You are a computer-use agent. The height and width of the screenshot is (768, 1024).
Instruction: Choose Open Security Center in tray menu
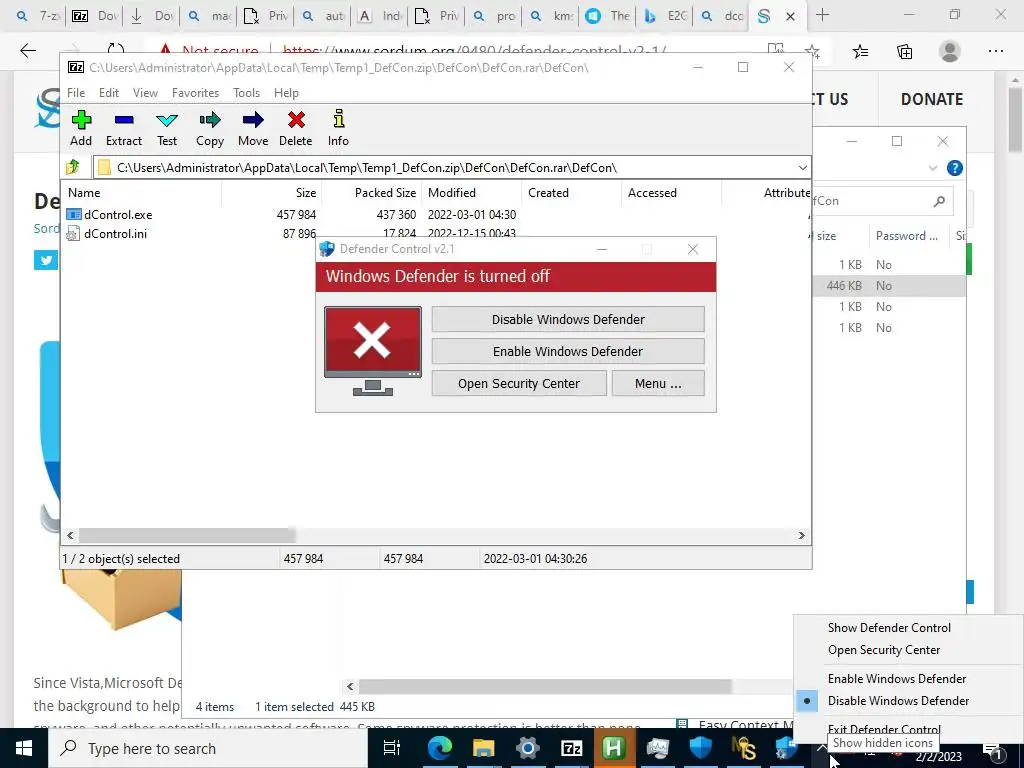click(x=884, y=650)
